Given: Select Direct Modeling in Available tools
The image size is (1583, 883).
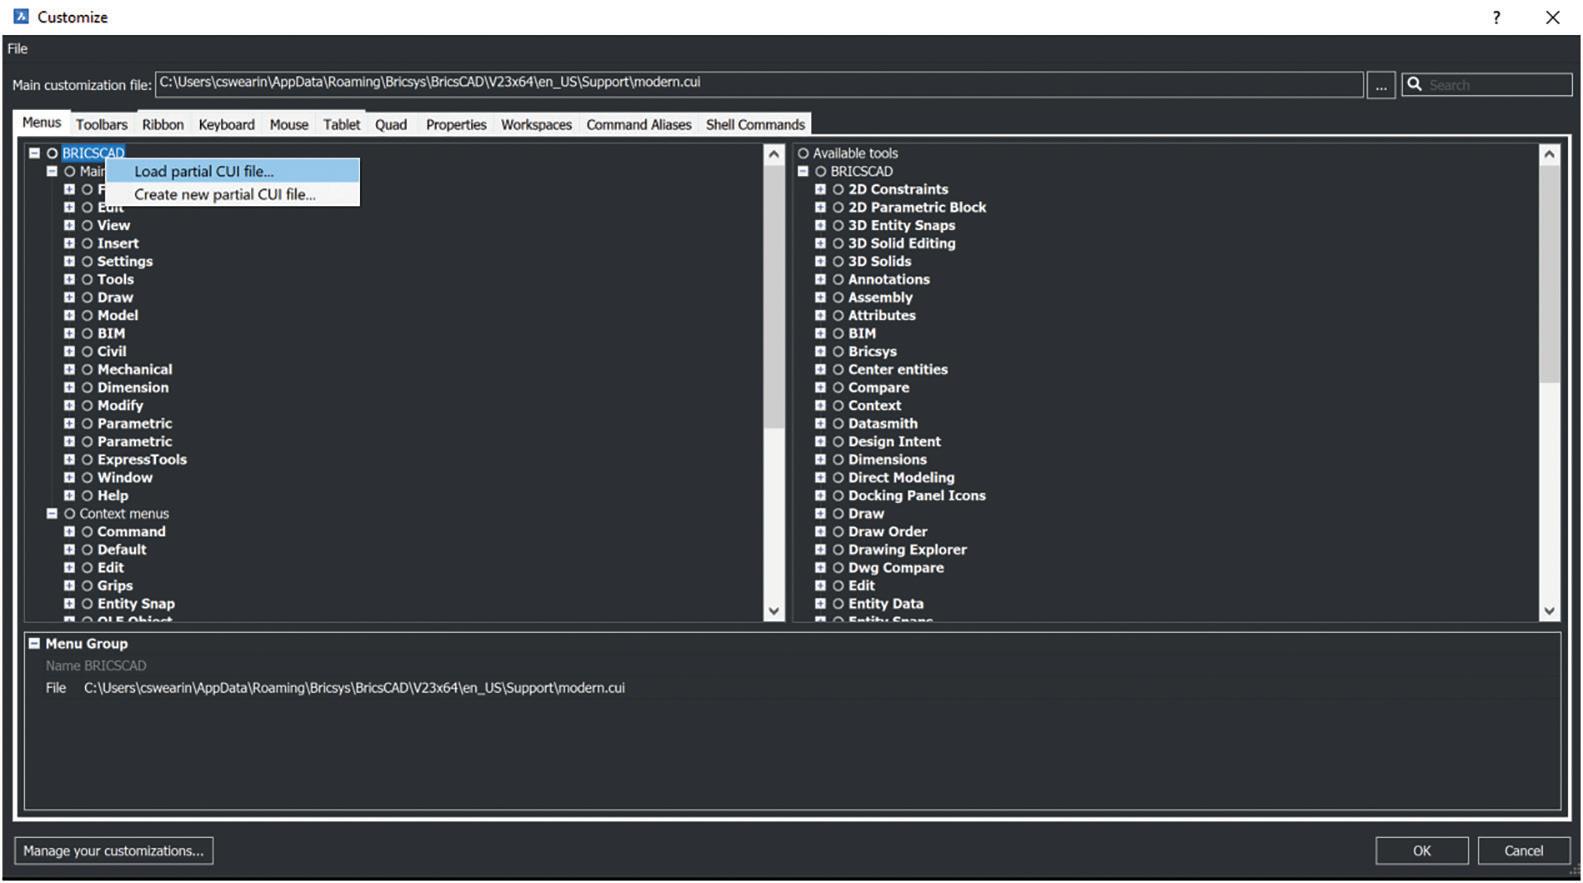Looking at the screenshot, I should coord(901,477).
